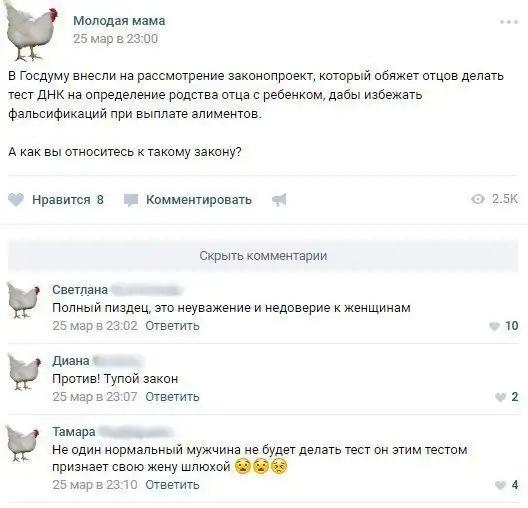Reply to Тамара's comment

pos(172,485)
